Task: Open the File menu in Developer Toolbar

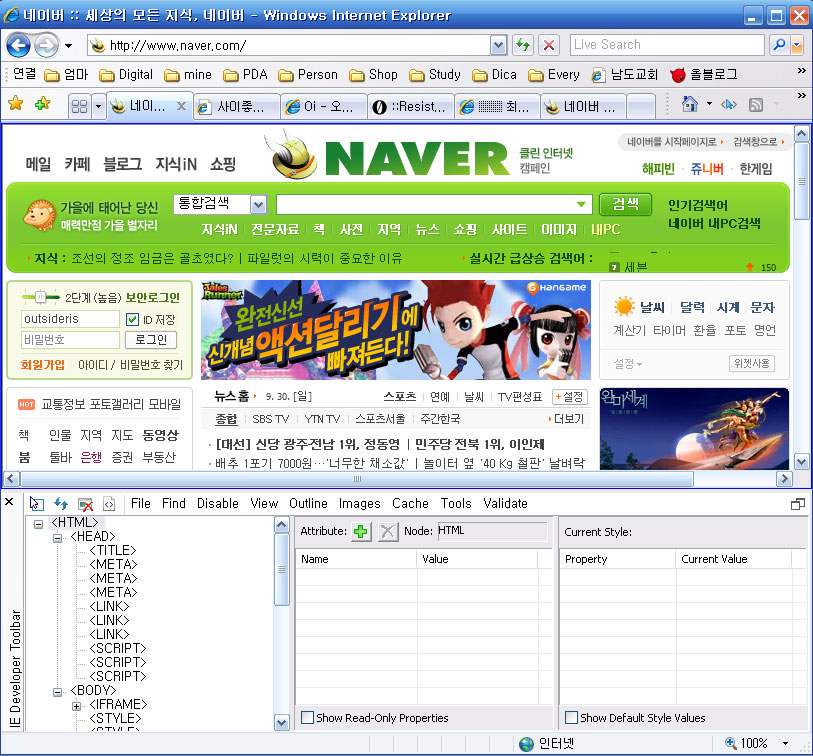Action: pyautogui.click(x=141, y=503)
